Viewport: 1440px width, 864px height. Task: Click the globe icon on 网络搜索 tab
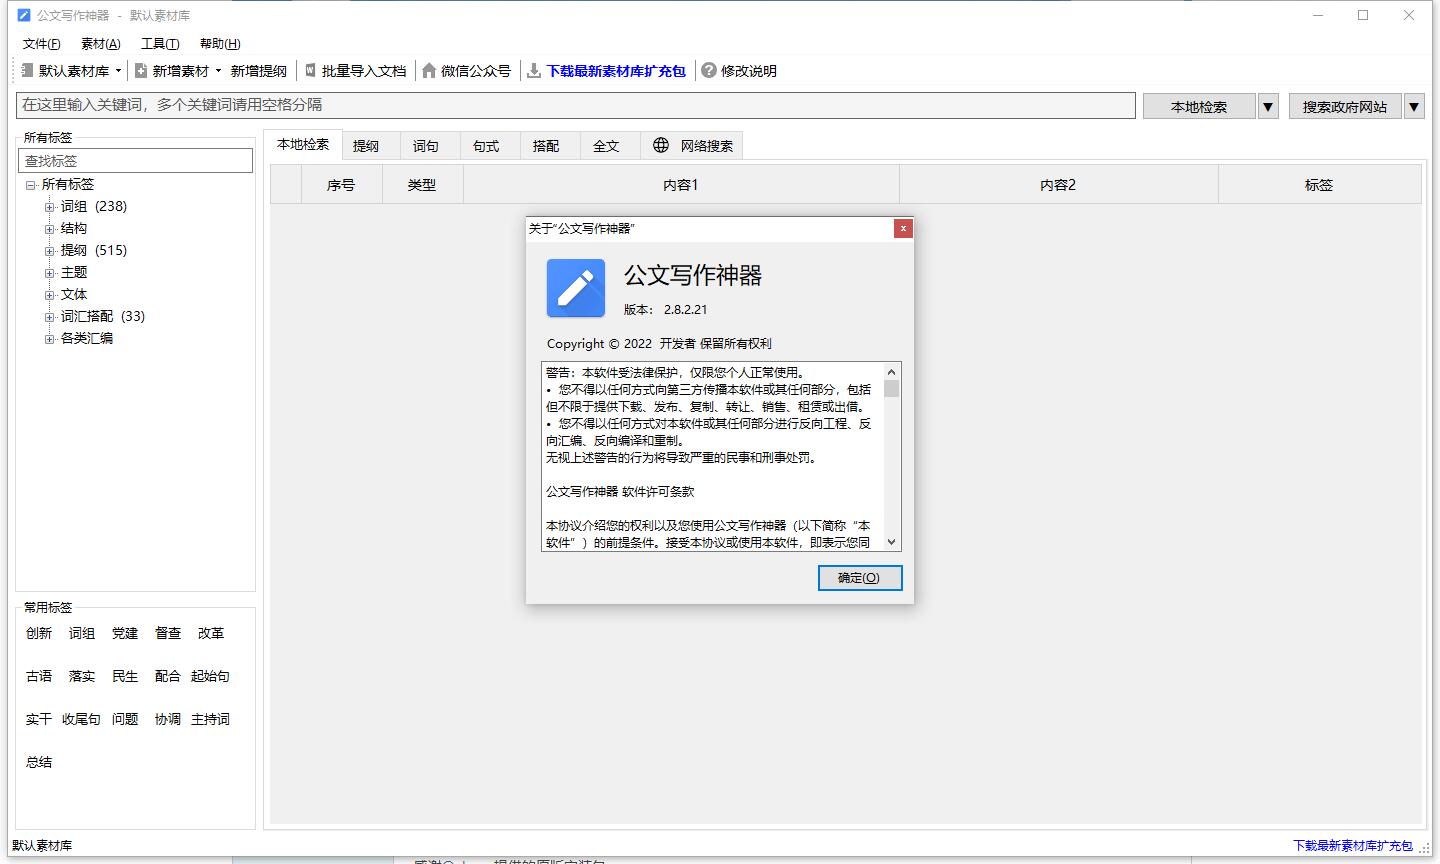[x=661, y=145]
